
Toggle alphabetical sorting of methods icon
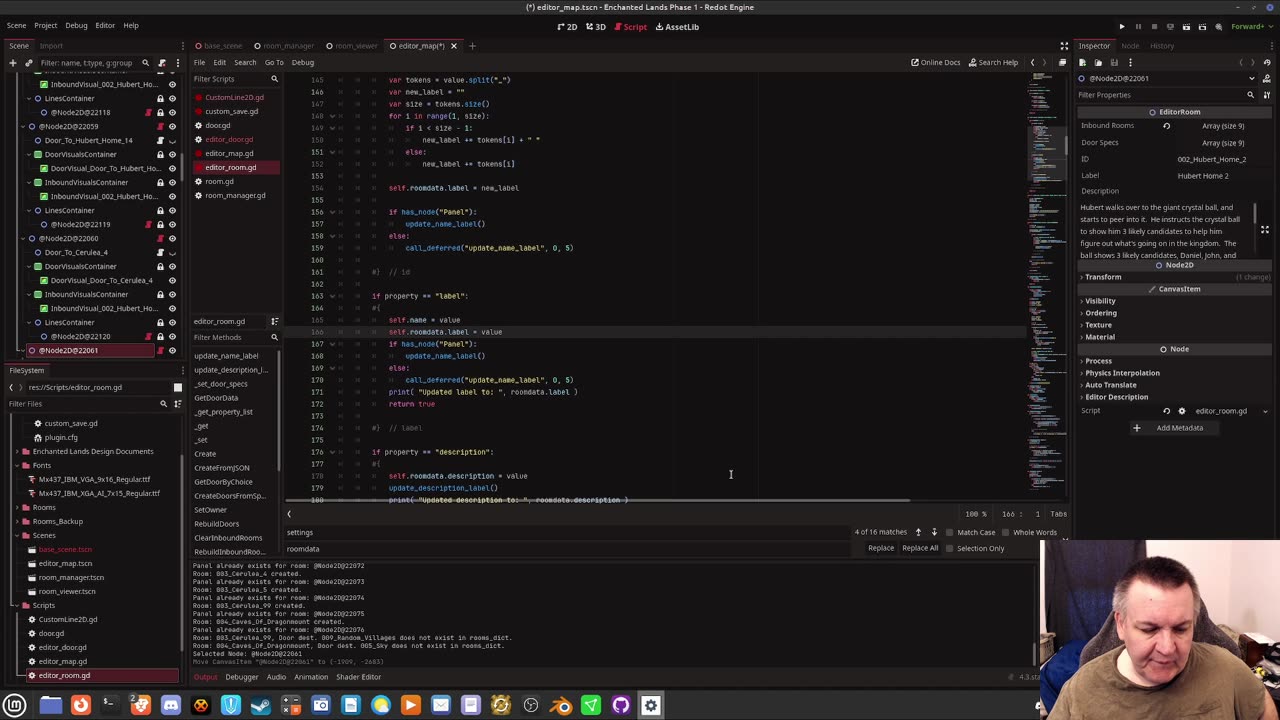click(274, 321)
